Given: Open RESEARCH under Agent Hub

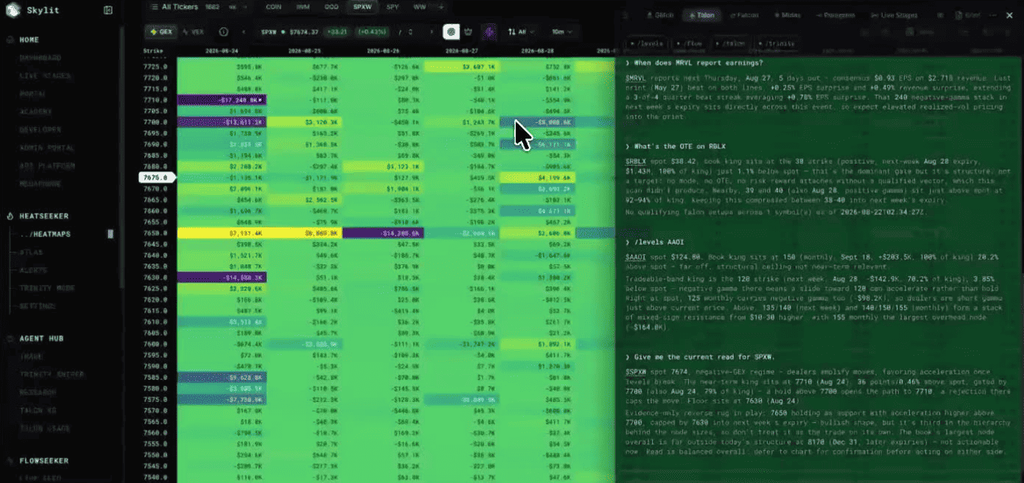Looking at the screenshot, I should pos(37,392).
